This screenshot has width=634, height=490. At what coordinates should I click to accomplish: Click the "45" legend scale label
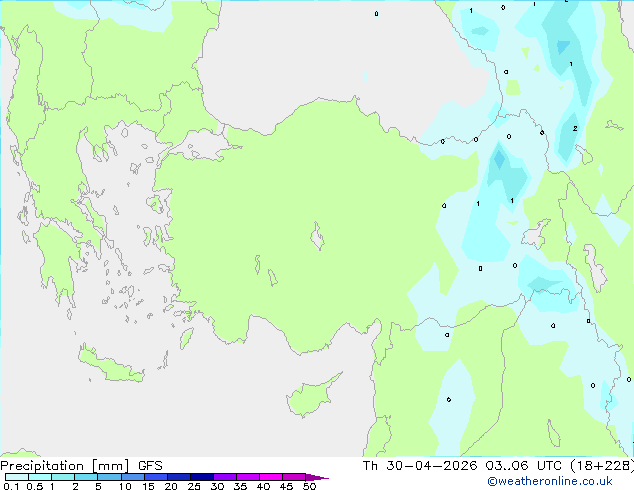286,486
